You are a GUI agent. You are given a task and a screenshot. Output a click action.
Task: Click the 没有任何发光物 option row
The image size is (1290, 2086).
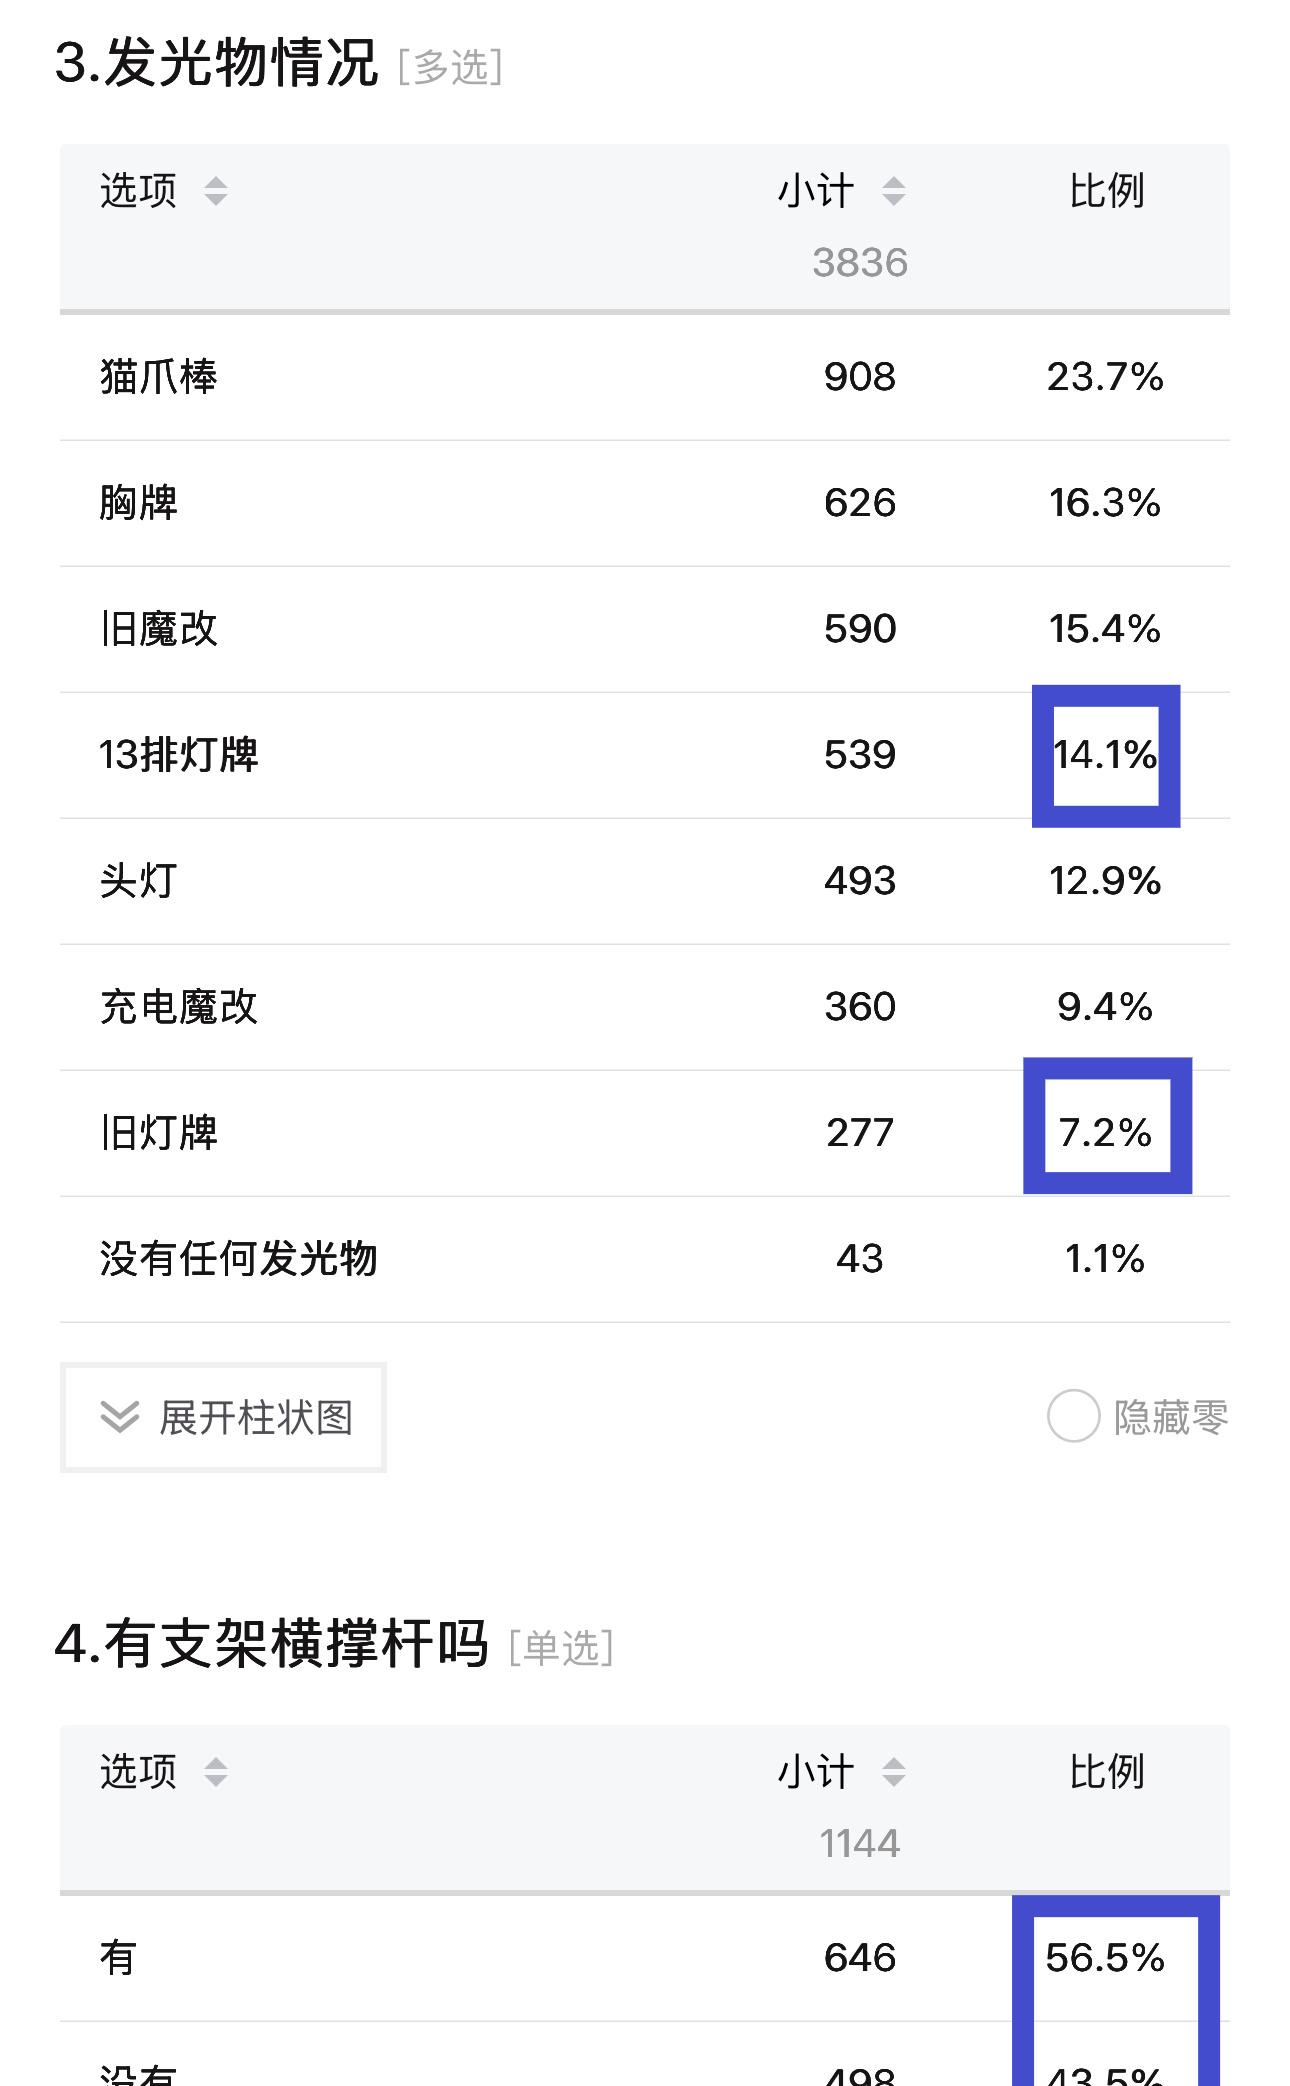645,1259
